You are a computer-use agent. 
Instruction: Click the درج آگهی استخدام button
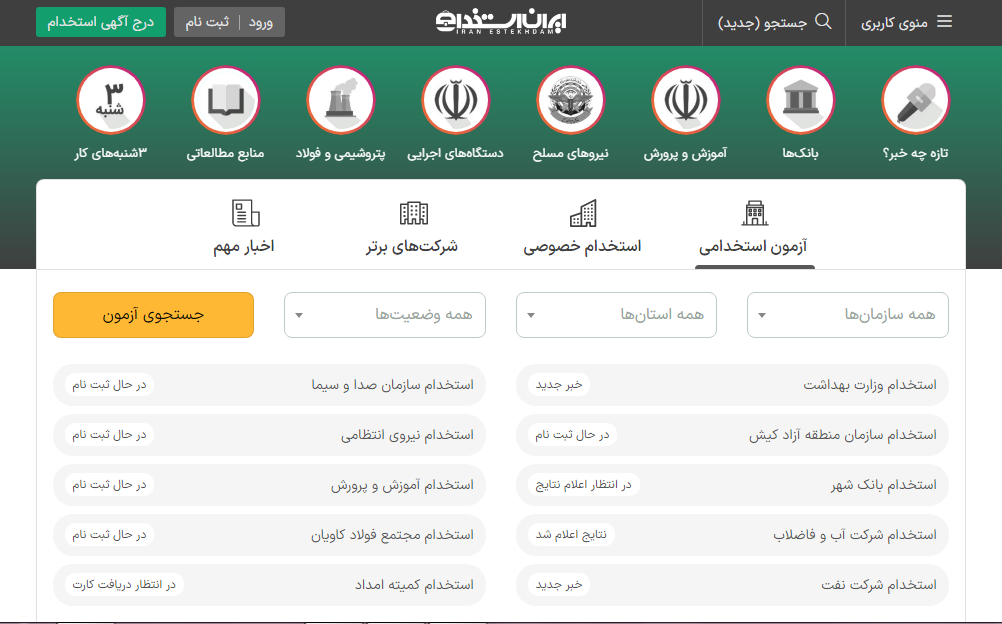(x=101, y=22)
